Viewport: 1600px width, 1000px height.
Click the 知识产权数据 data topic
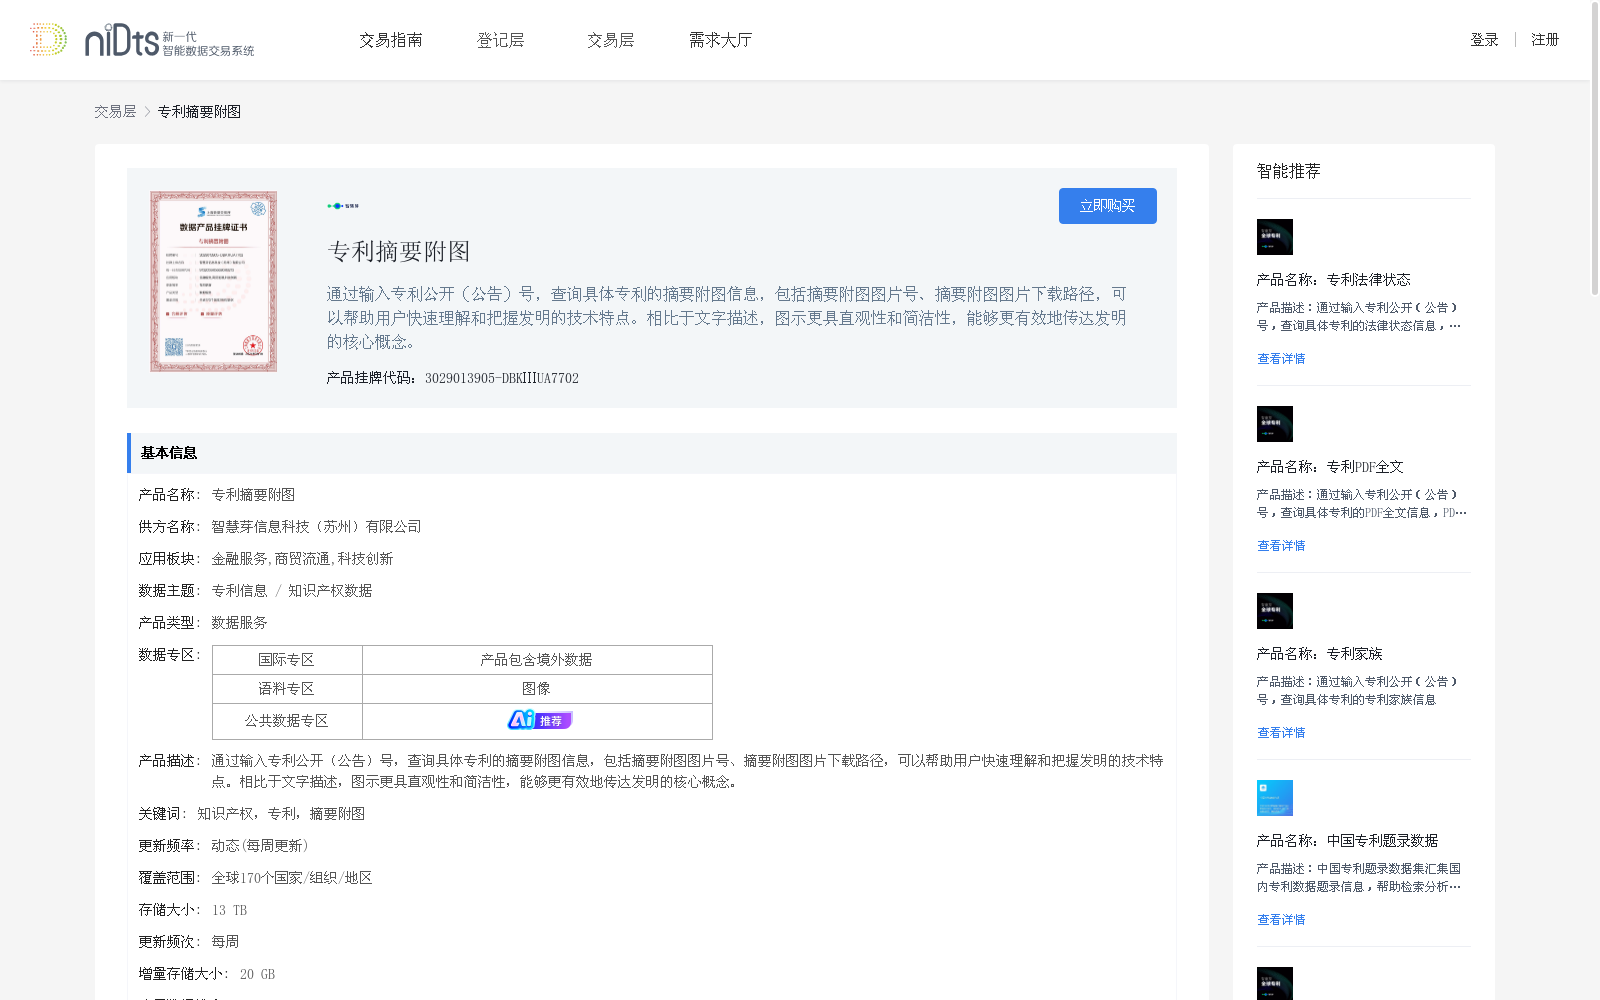(x=330, y=591)
